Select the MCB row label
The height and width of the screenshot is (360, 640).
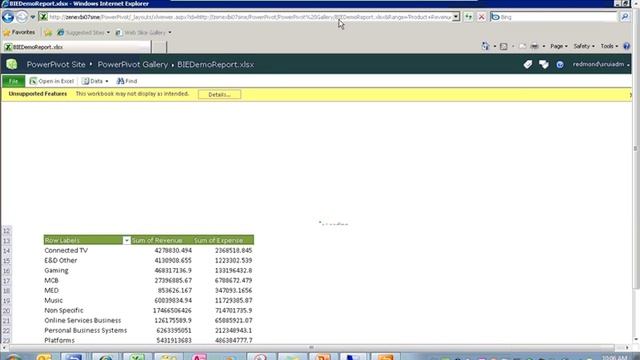51,280
